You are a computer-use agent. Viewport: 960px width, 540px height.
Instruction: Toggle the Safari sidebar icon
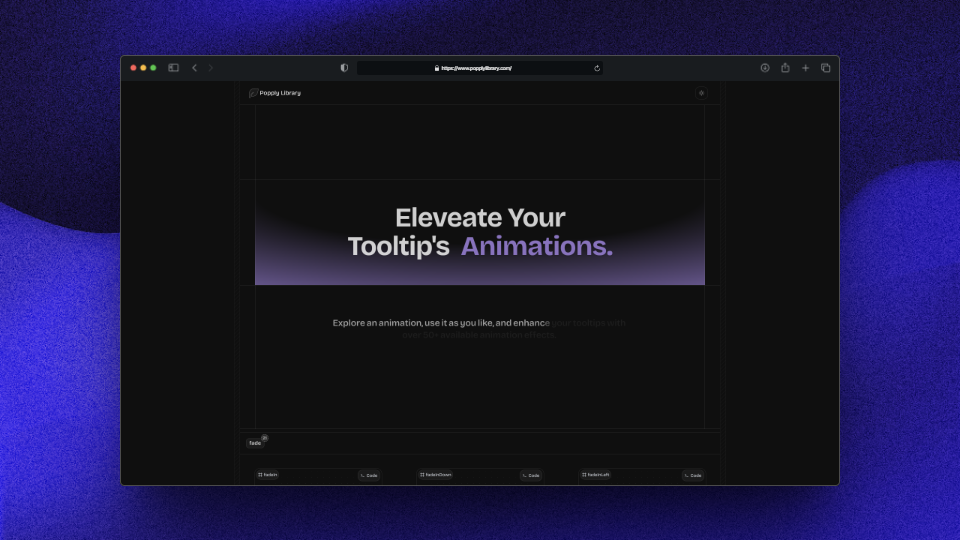coord(173,68)
